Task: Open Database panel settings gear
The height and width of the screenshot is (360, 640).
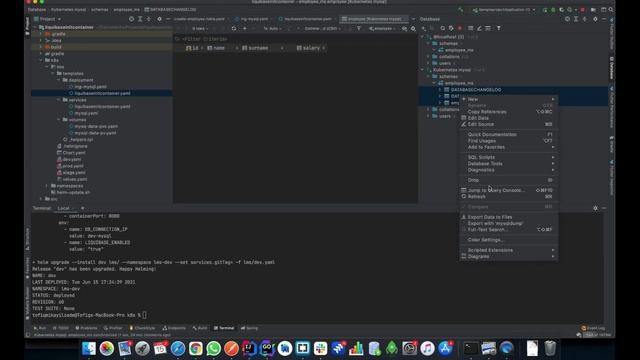Action: pos(595,19)
